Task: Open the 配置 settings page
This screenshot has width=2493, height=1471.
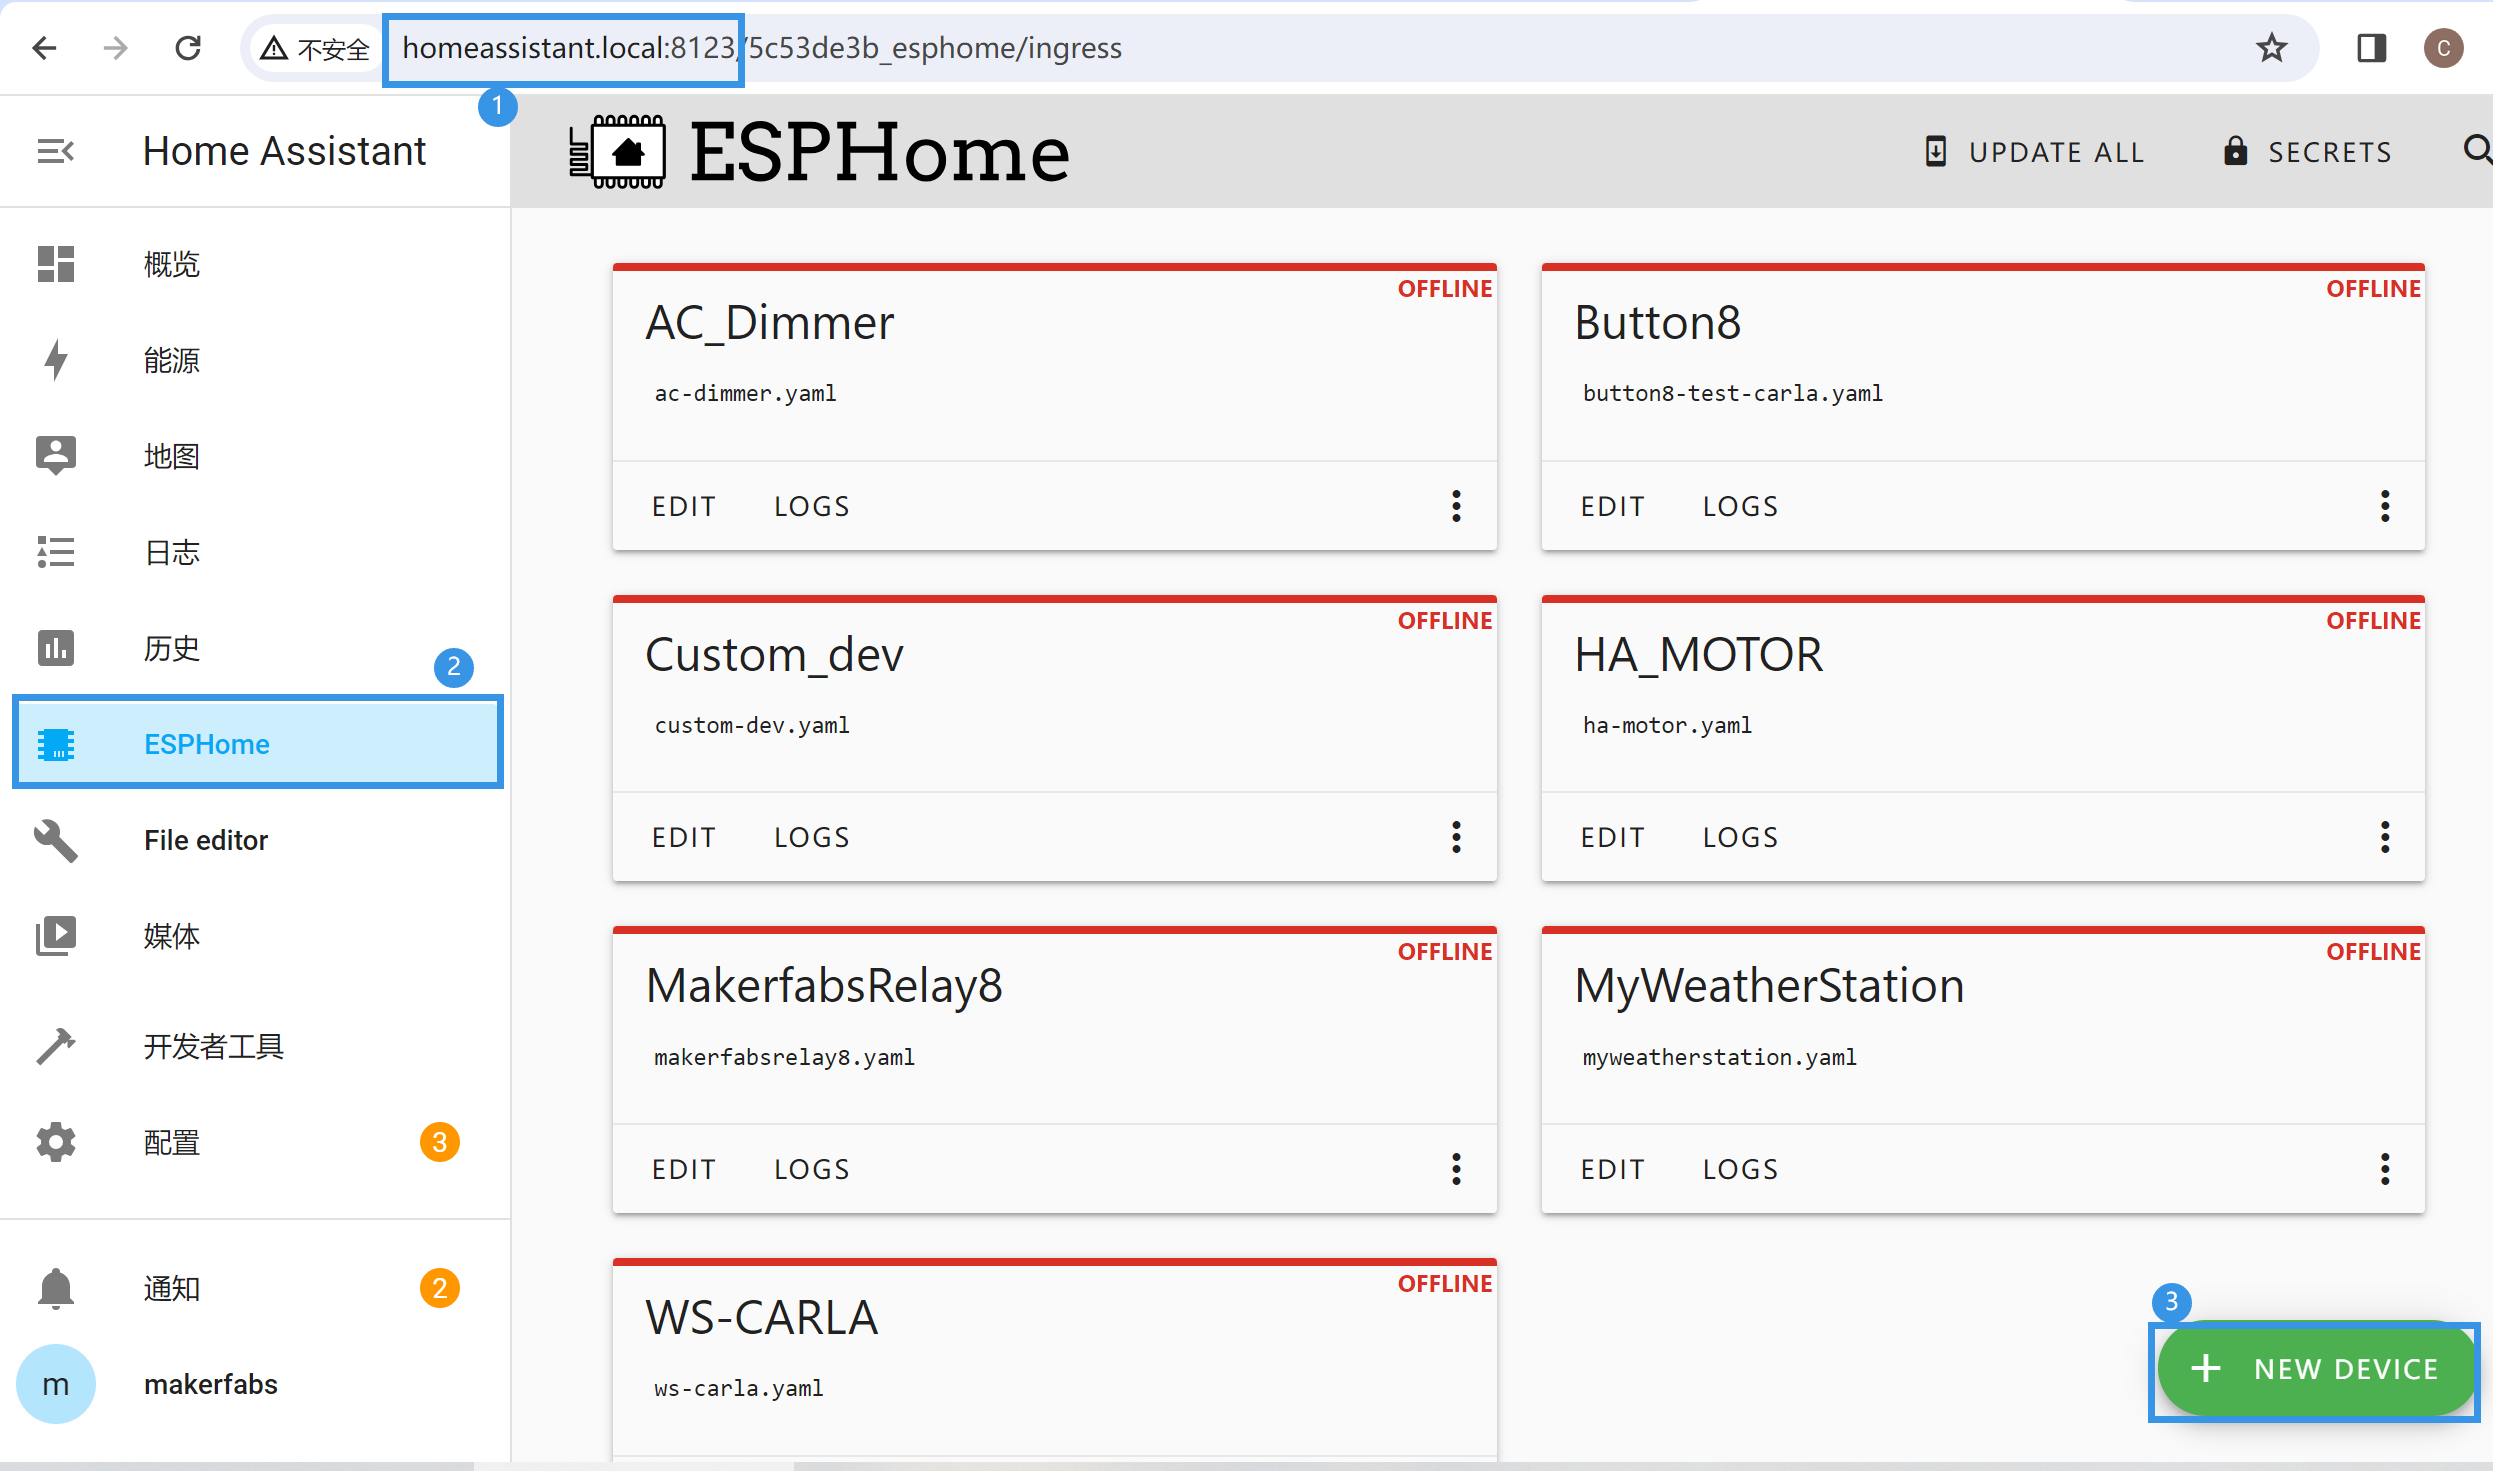Action: click(x=255, y=1142)
